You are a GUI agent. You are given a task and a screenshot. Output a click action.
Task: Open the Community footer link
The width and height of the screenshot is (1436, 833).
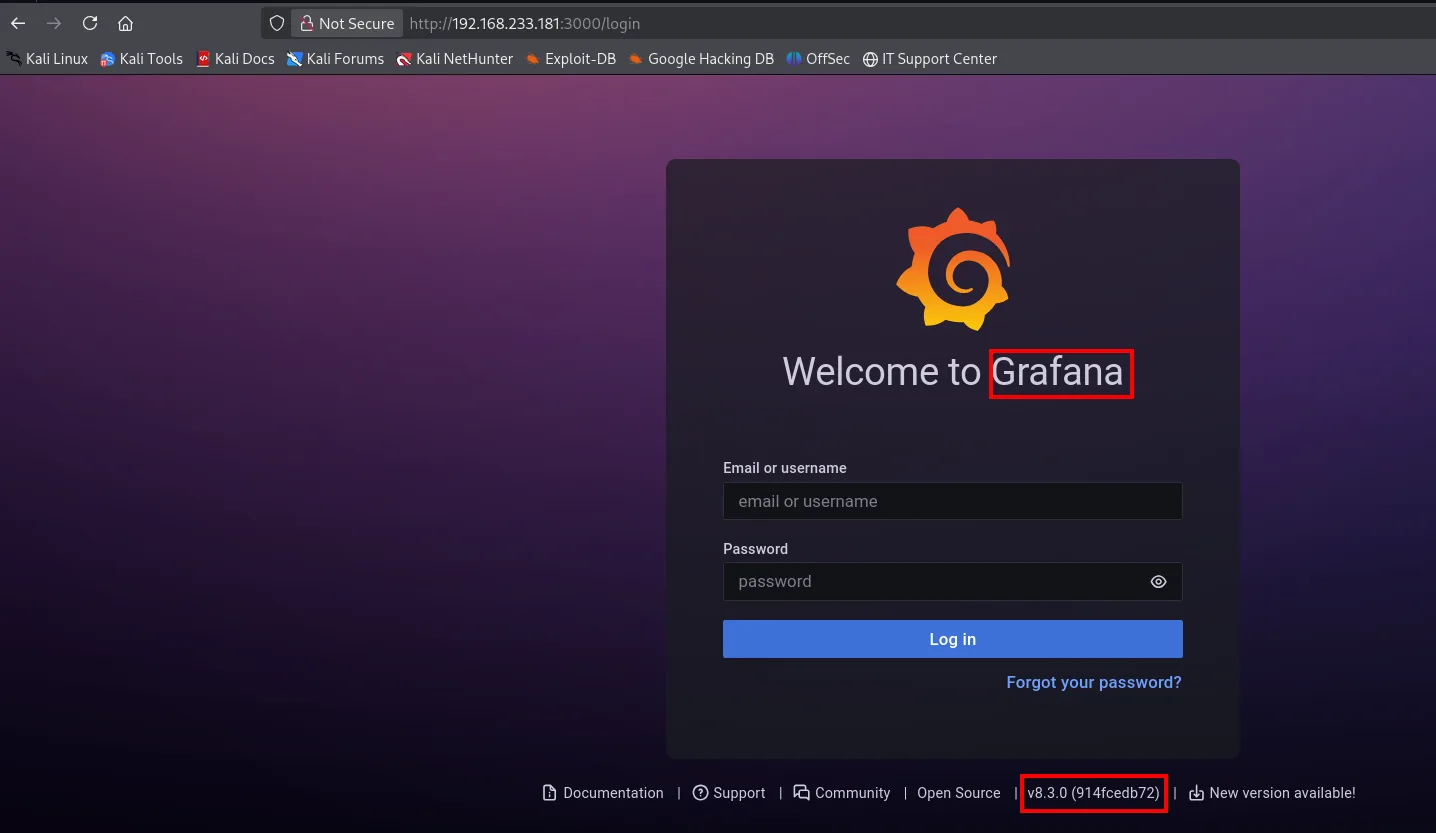(842, 793)
